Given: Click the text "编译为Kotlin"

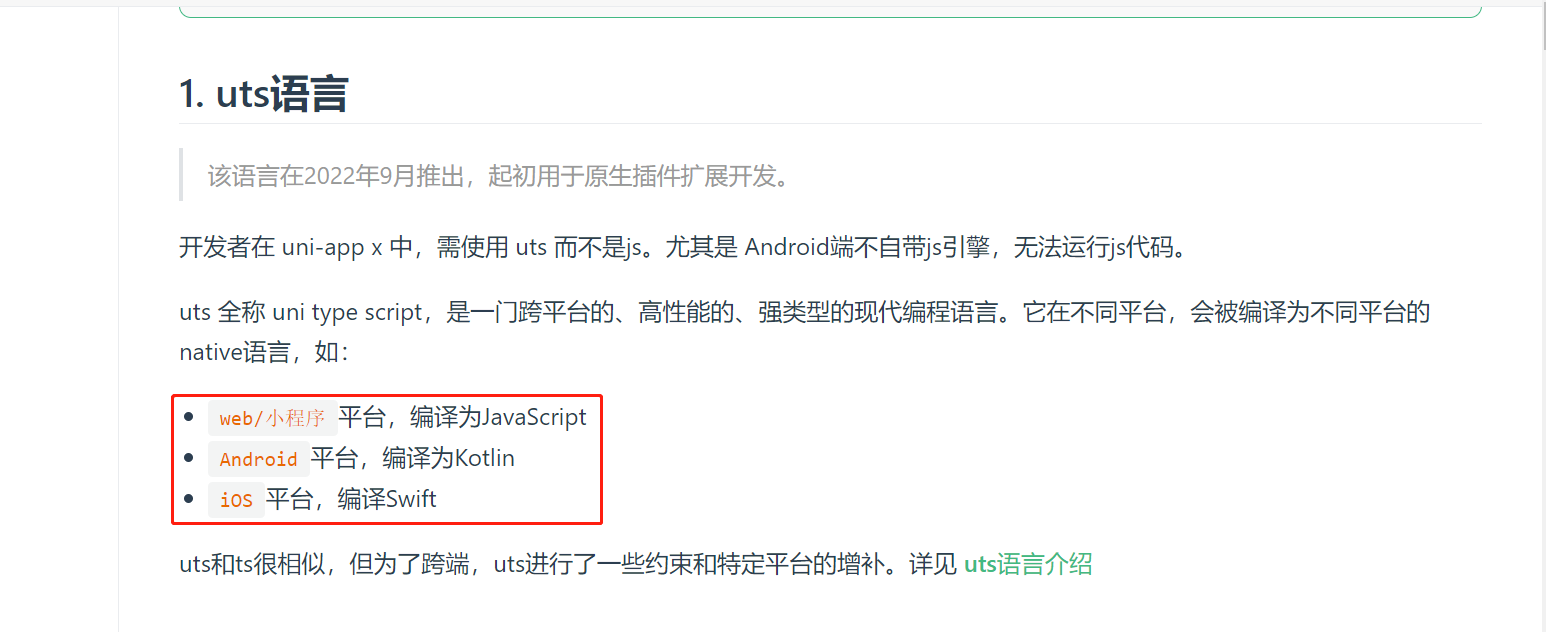Looking at the screenshot, I should (x=449, y=458).
